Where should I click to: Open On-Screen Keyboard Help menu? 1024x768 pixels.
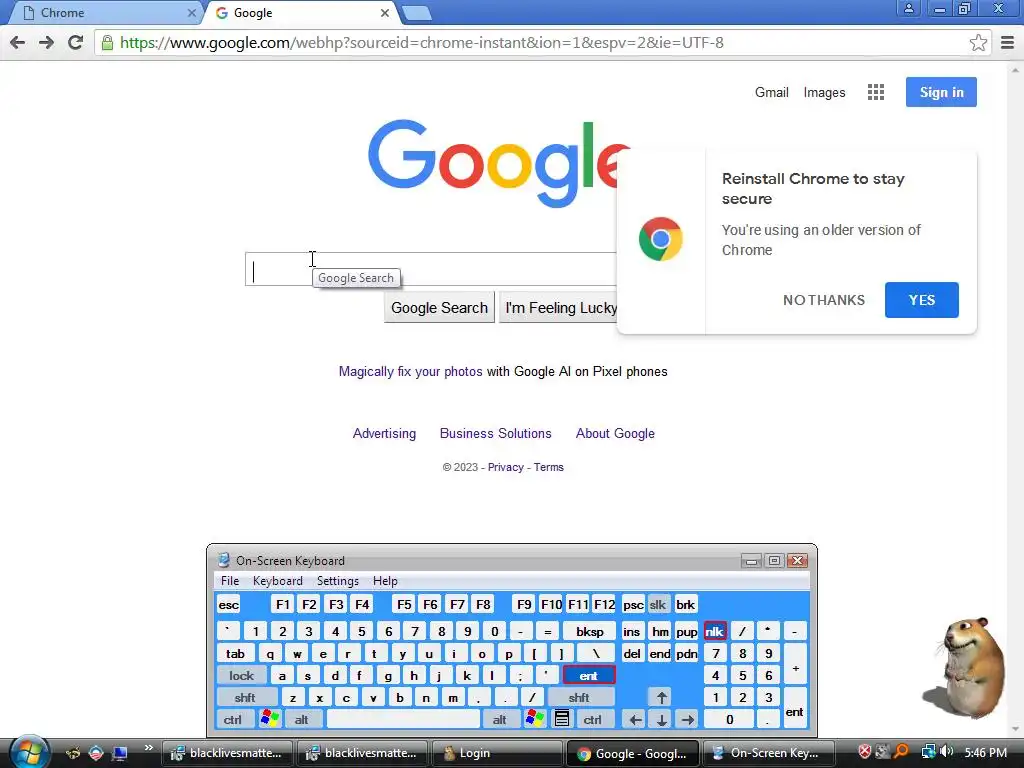(x=385, y=581)
